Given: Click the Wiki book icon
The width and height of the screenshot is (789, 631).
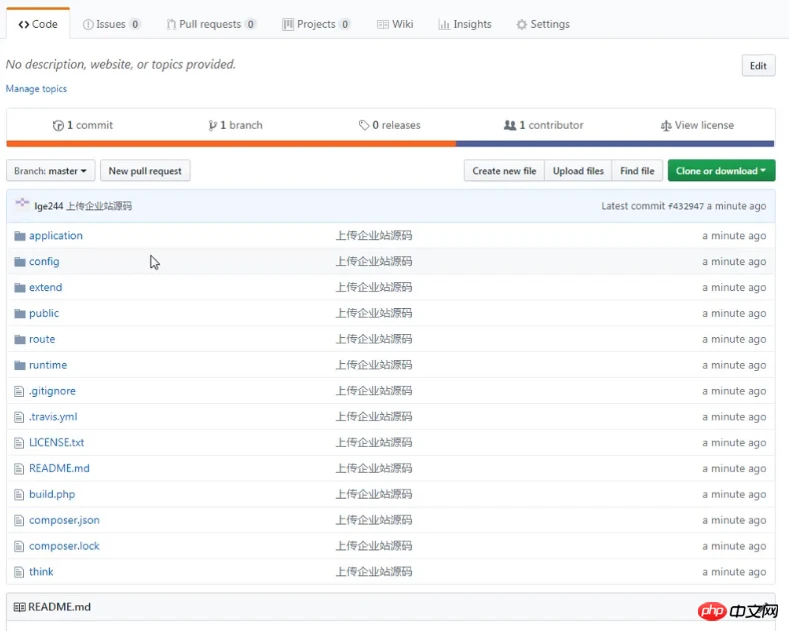Looking at the screenshot, I should click(383, 25).
